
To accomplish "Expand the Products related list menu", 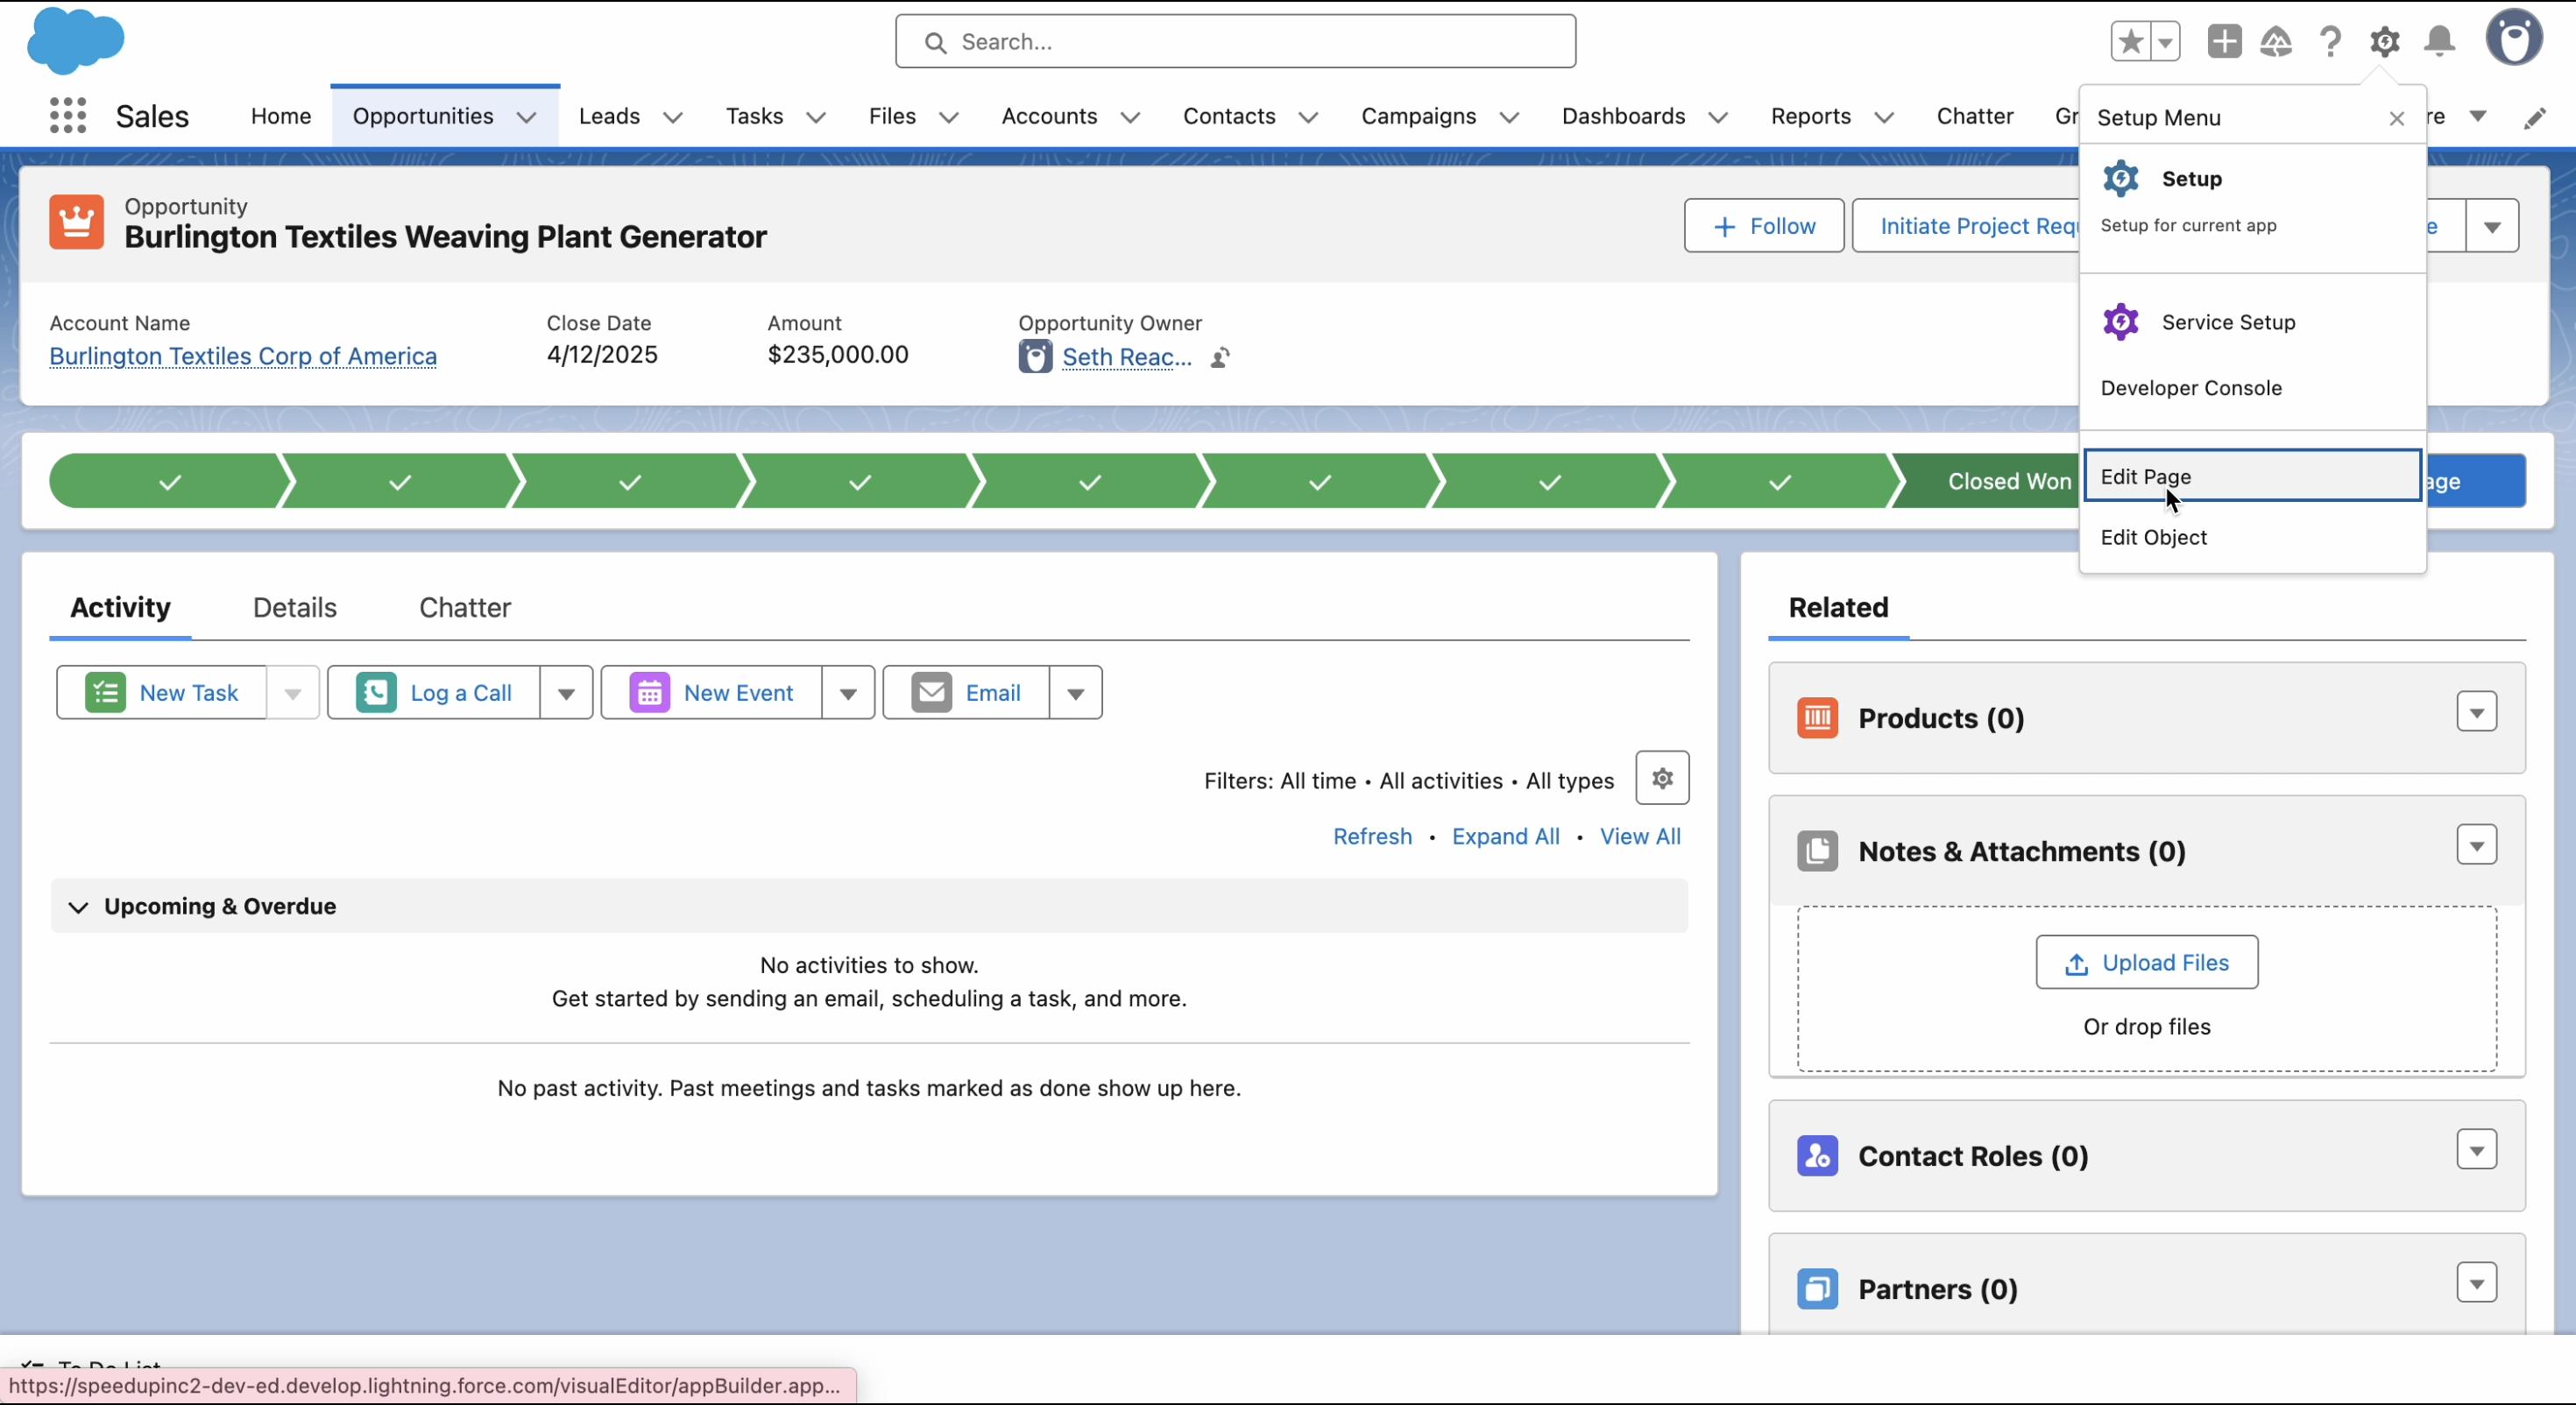I will (2476, 713).
